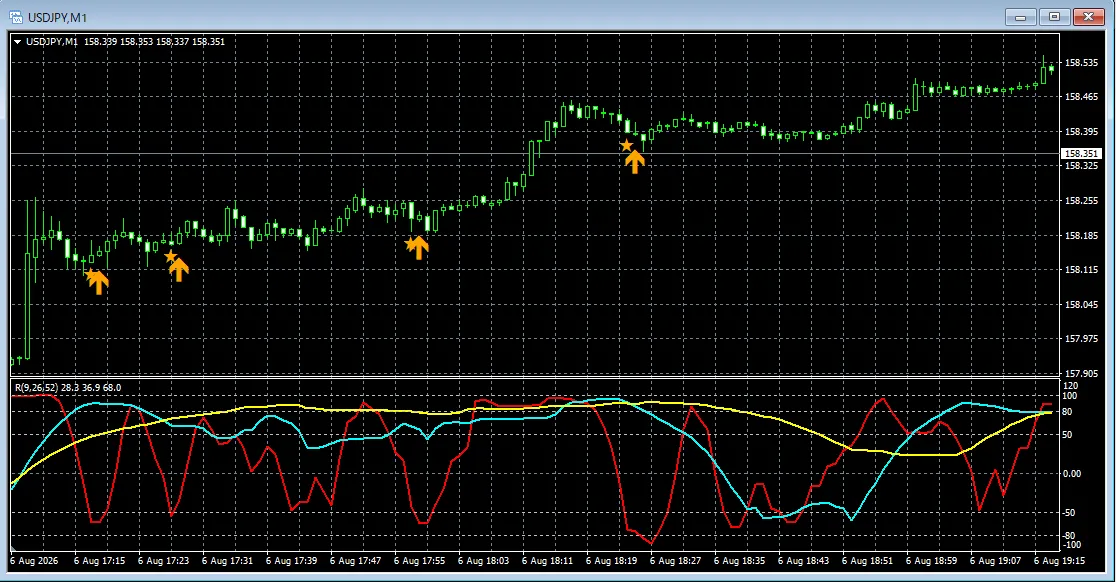Click price scale value 158.535
The width and height of the screenshot is (1117, 582).
point(1081,63)
